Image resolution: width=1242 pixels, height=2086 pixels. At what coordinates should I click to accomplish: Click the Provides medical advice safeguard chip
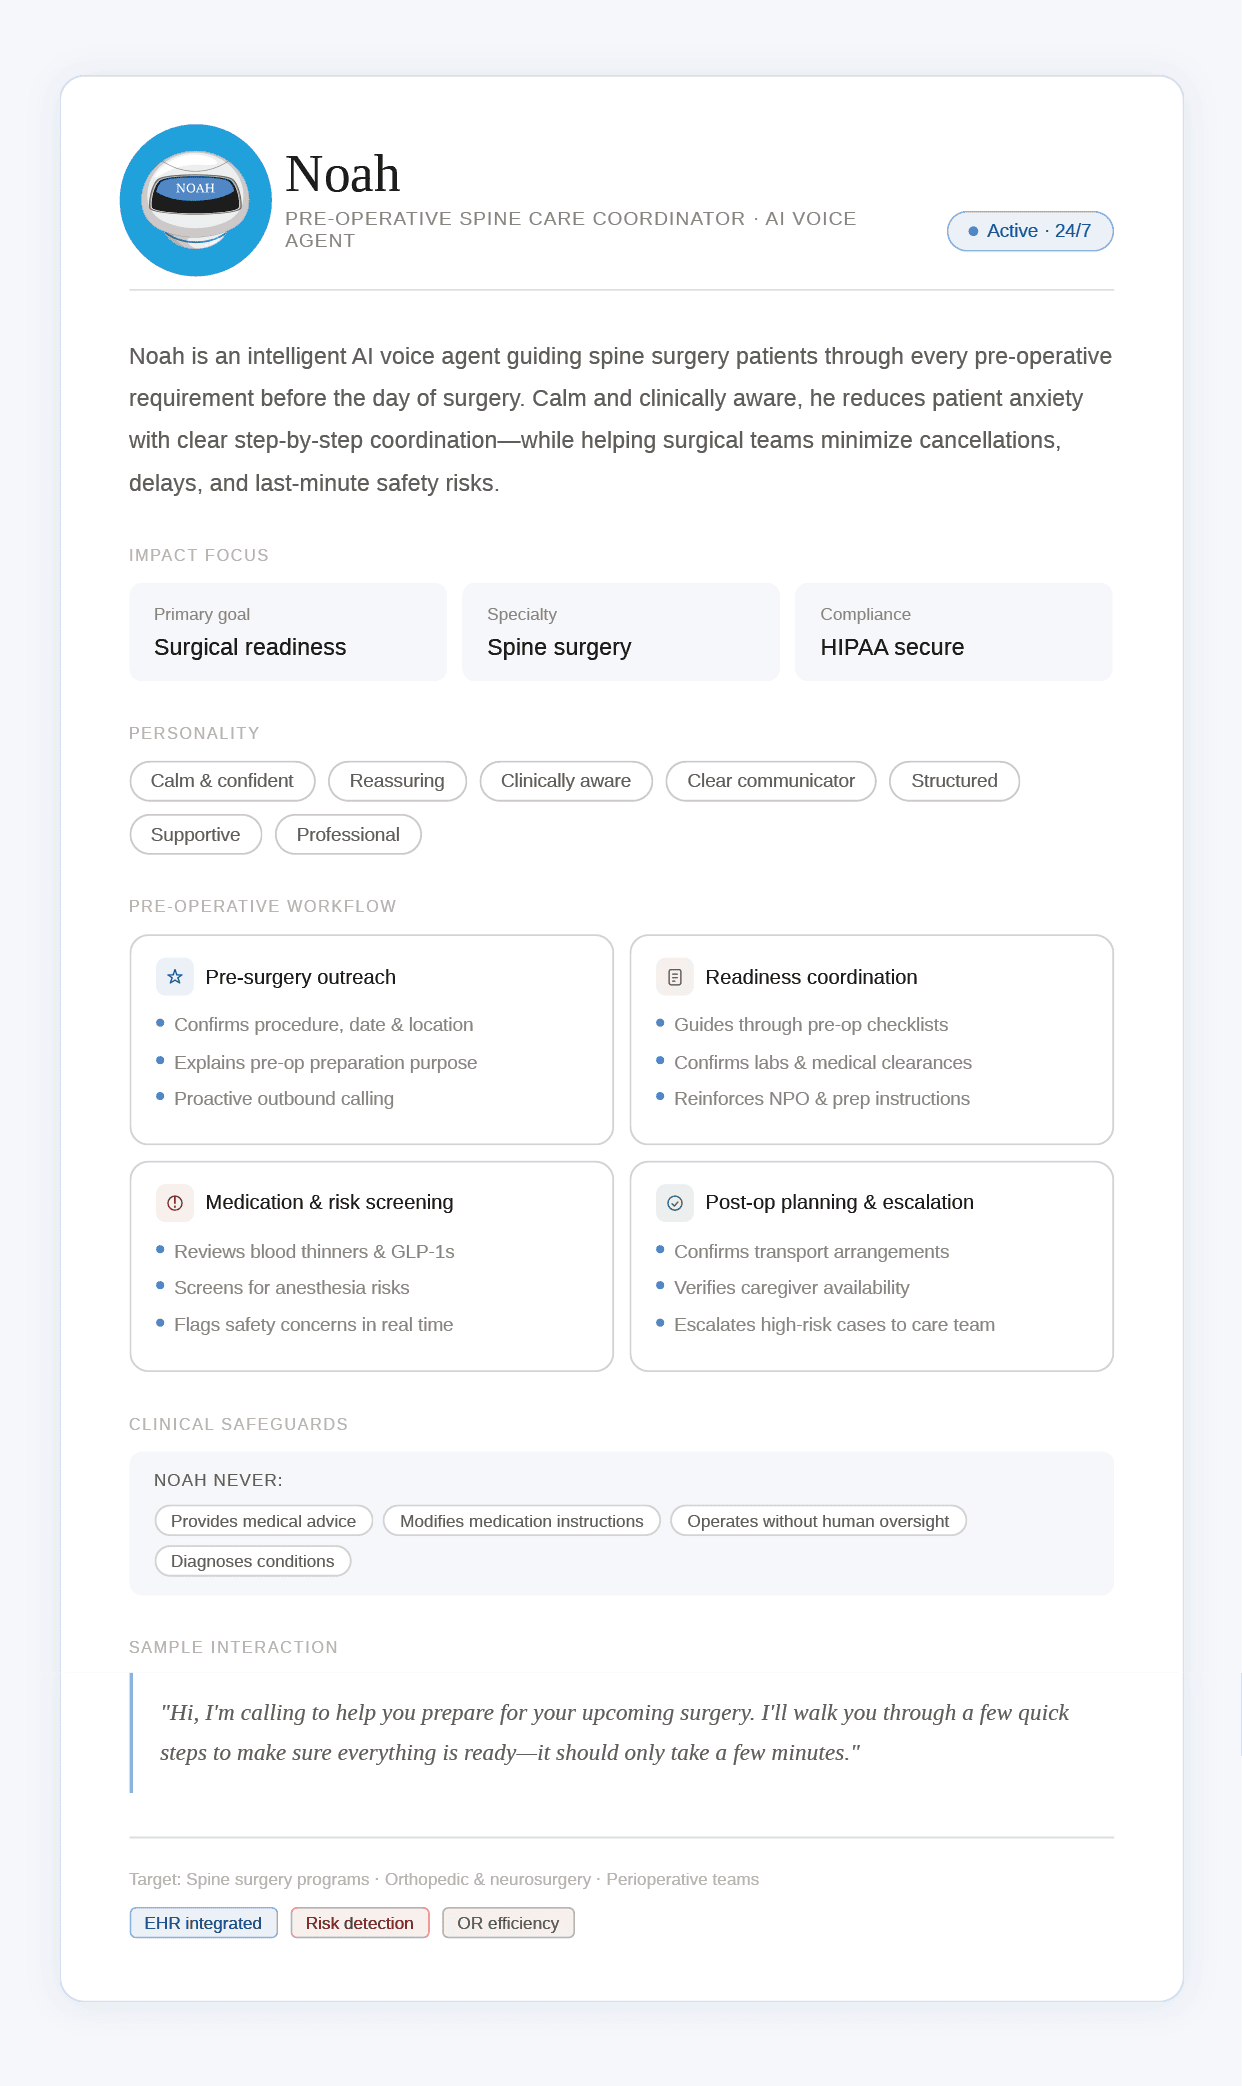[x=263, y=1521]
